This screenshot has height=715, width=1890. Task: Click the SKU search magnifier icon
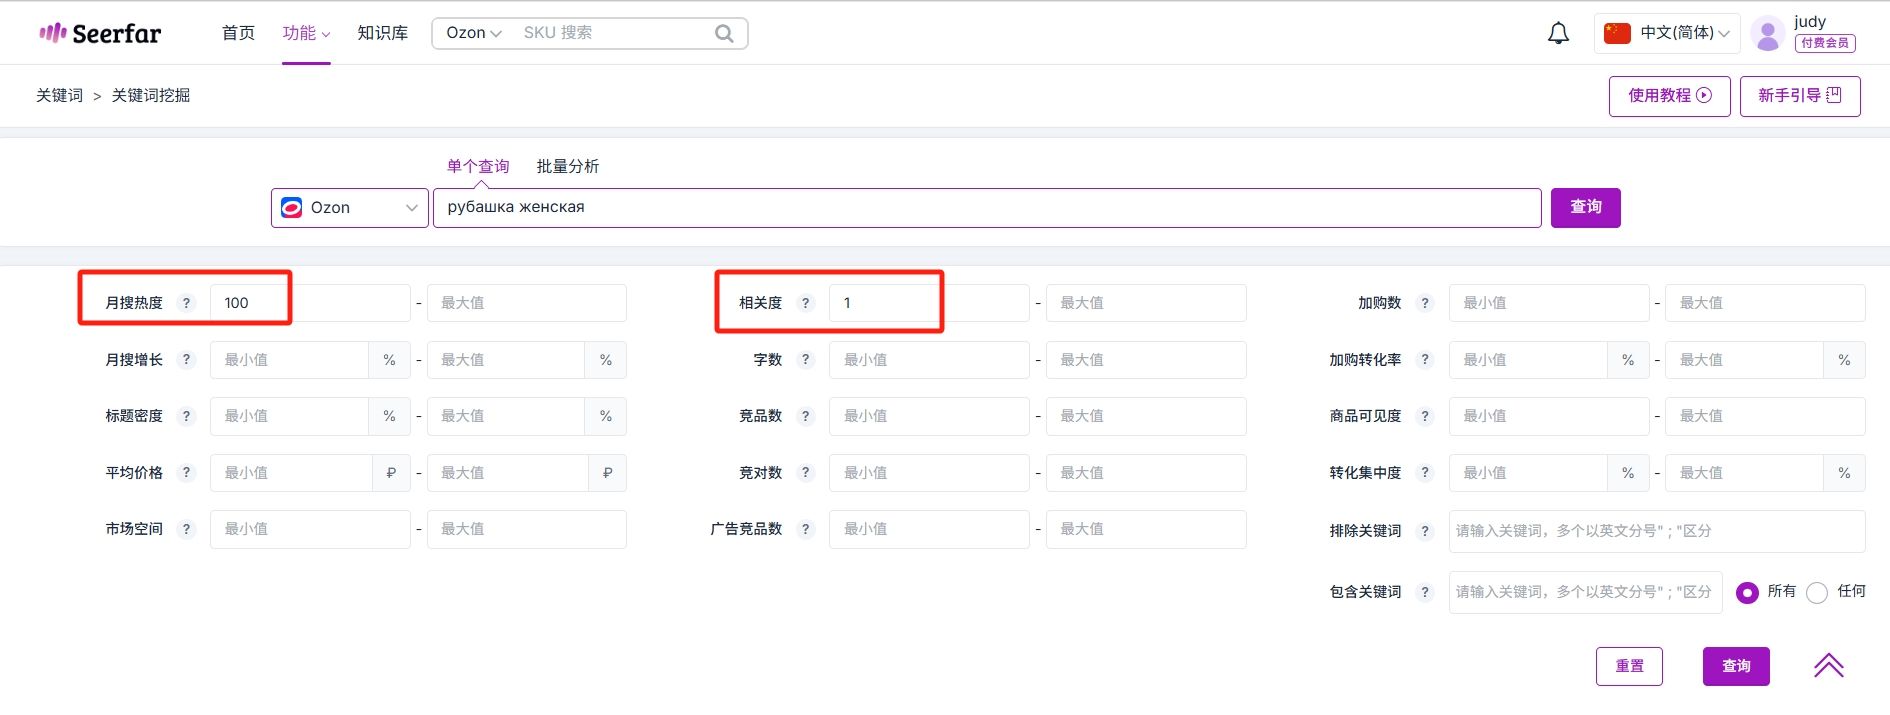tap(724, 33)
